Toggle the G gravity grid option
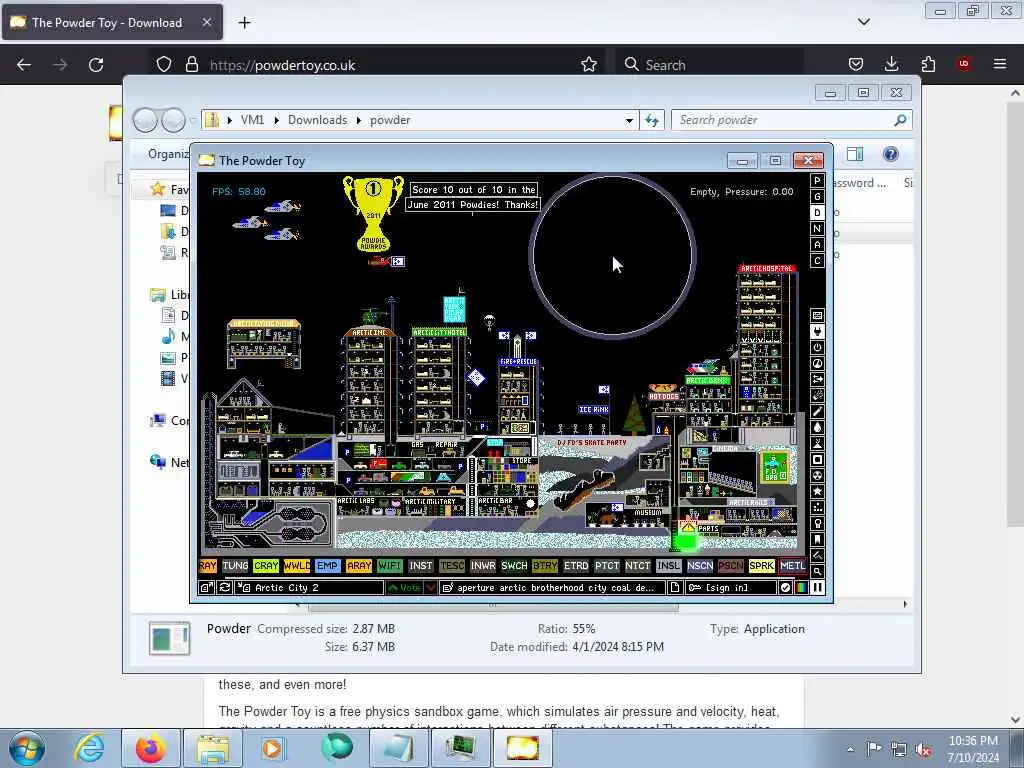The height and width of the screenshot is (768, 1024). pos(817,197)
